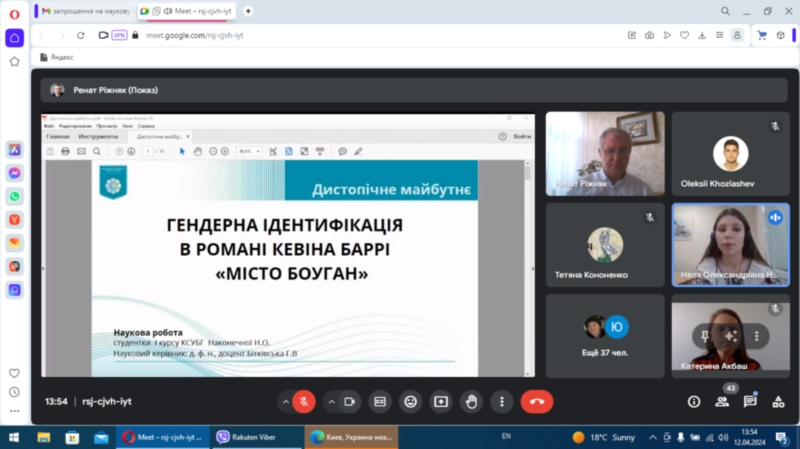Viewport: 800px width, 449px height.
Task: Raise your hand in the meeting
Action: [x=471, y=401]
